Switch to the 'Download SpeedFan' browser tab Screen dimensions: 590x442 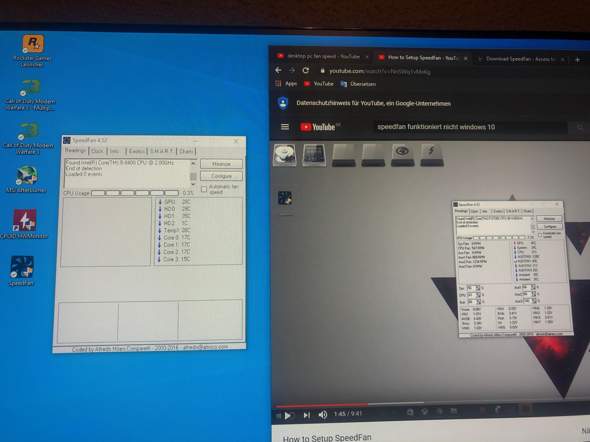[520, 59]
